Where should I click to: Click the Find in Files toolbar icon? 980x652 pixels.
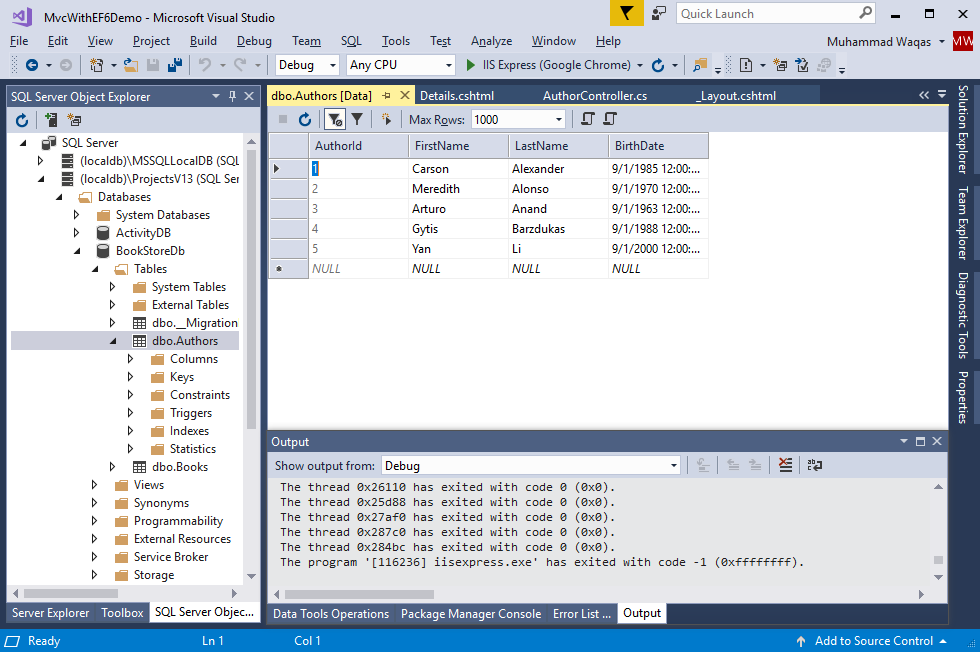[700, 65]
